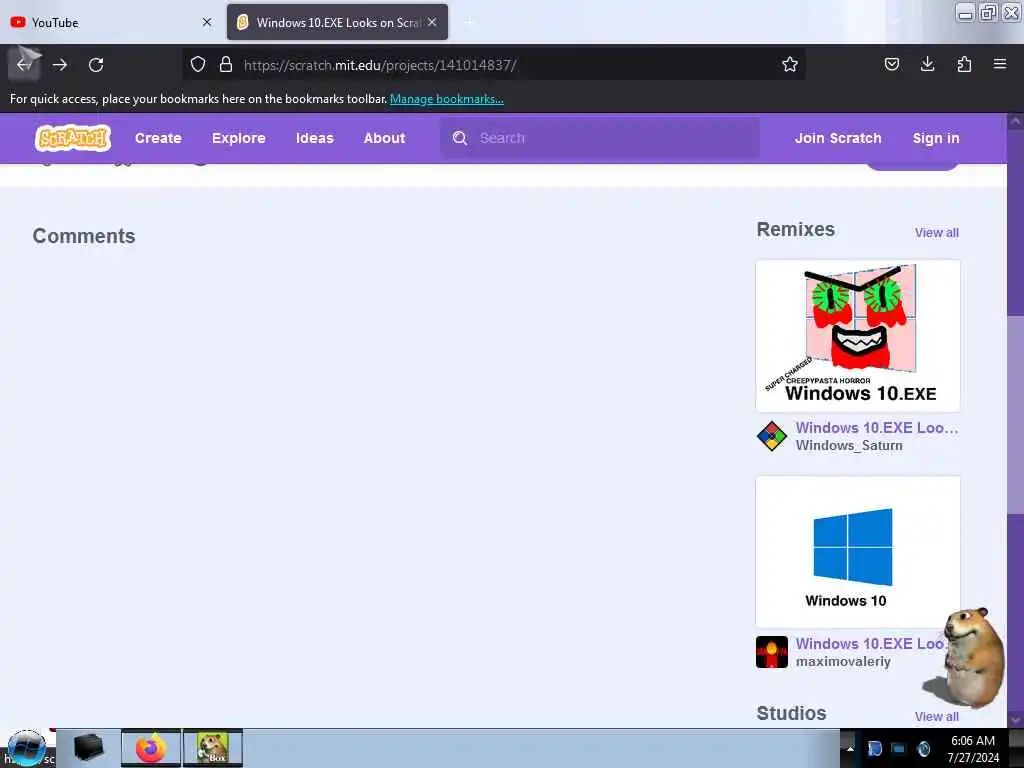Show hidden system tray icons arrow
The height and width of the screenshot is (768, 1024).
click(850, 748)
